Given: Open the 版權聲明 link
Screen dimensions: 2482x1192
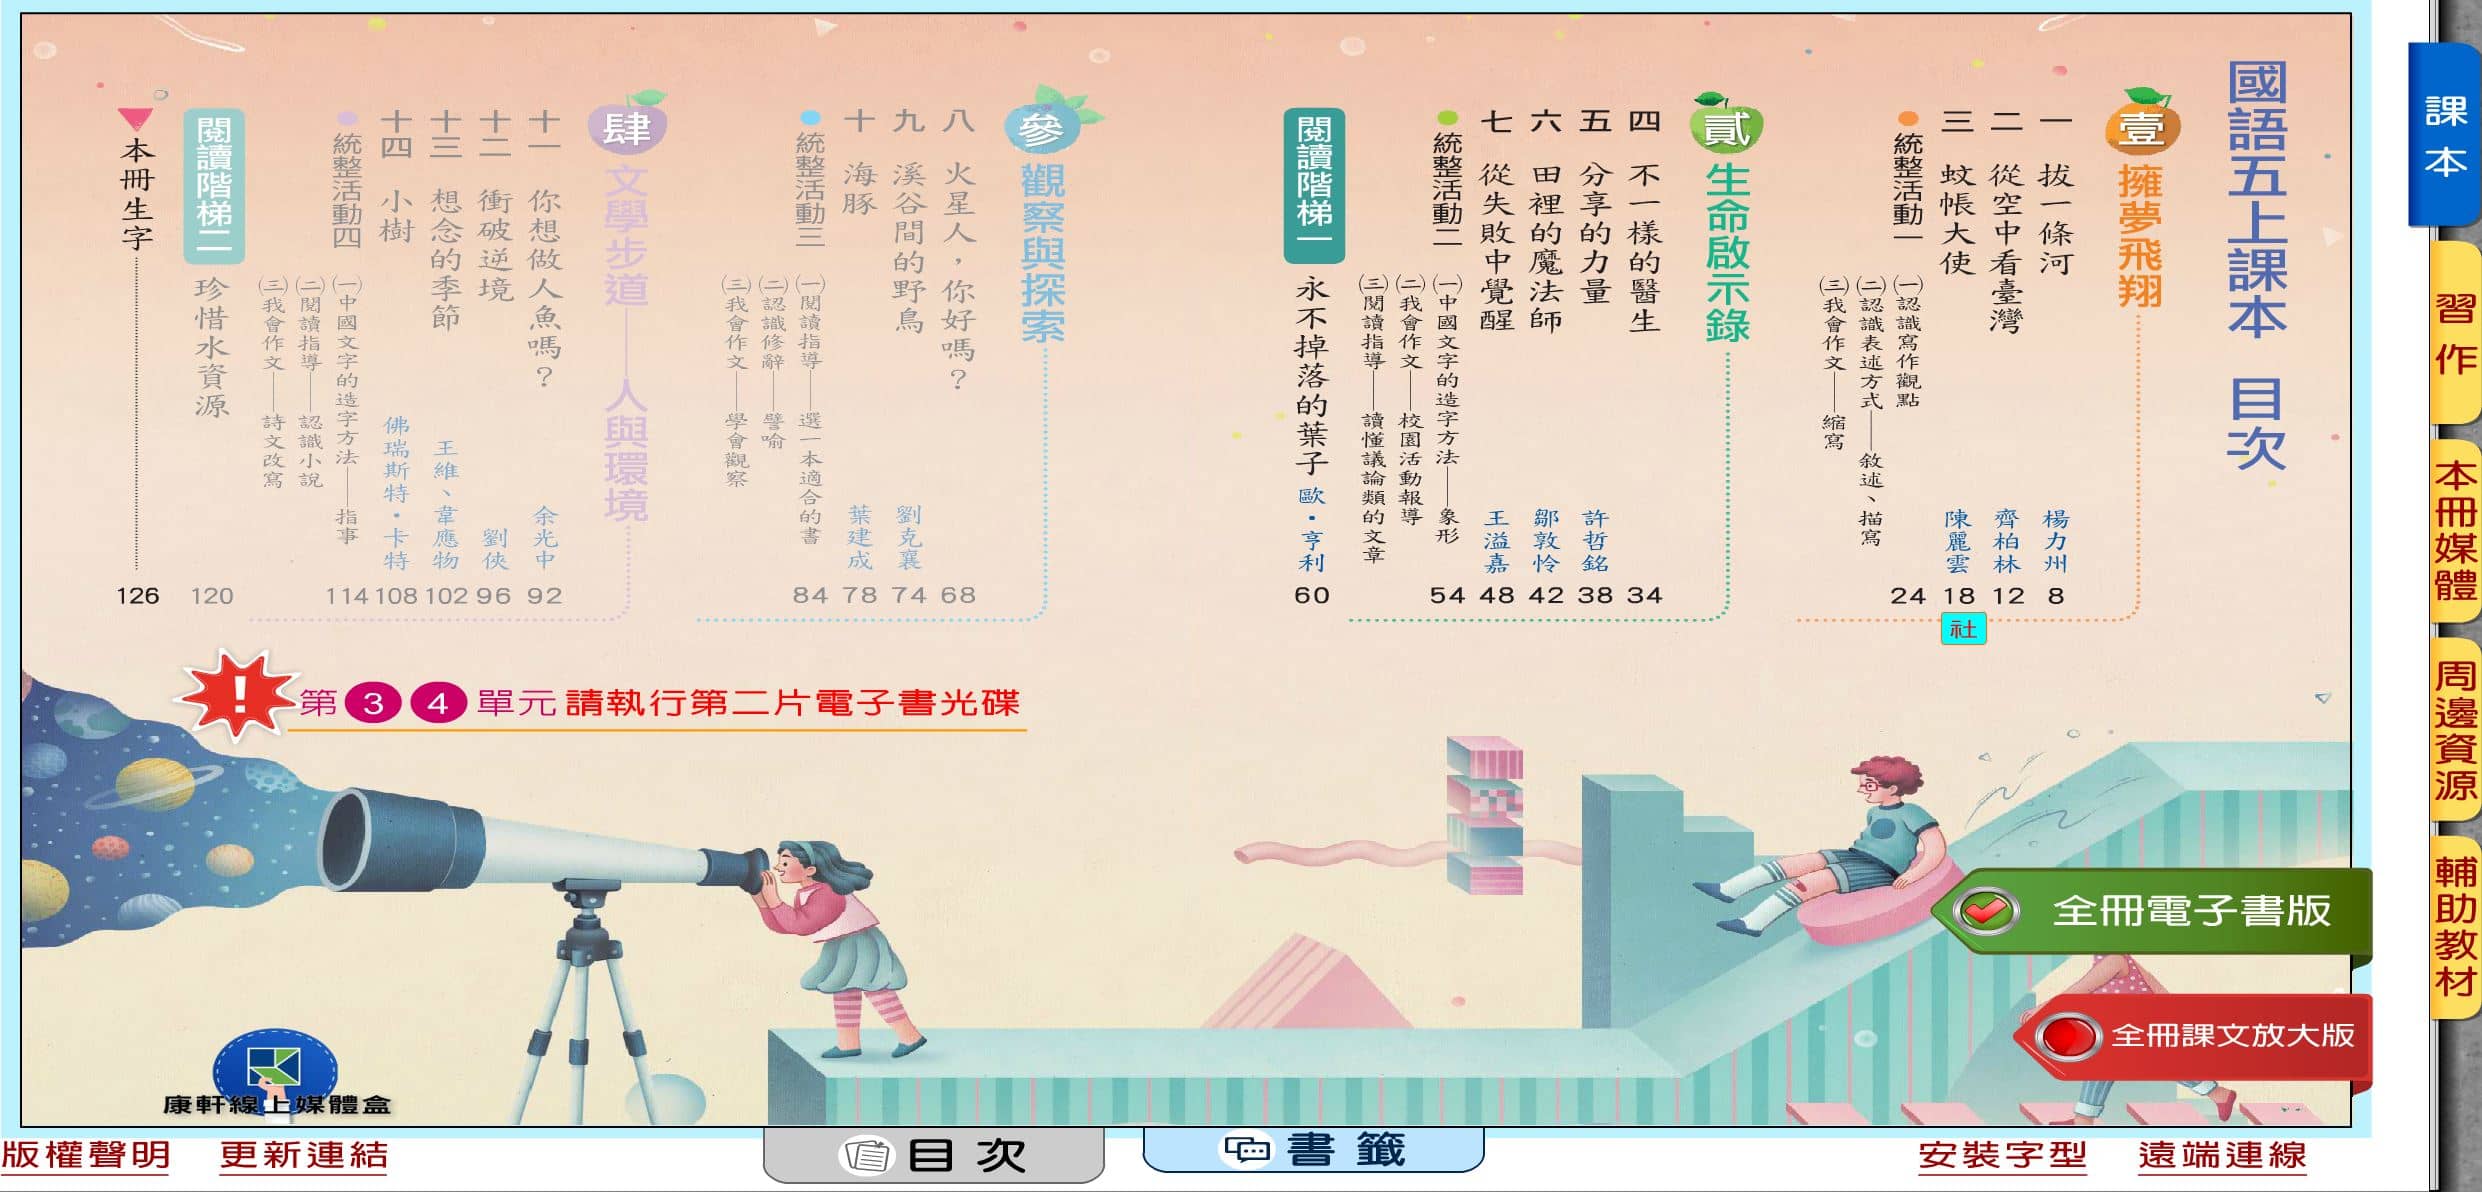Looking at the screenshot, I should 86,1156.
